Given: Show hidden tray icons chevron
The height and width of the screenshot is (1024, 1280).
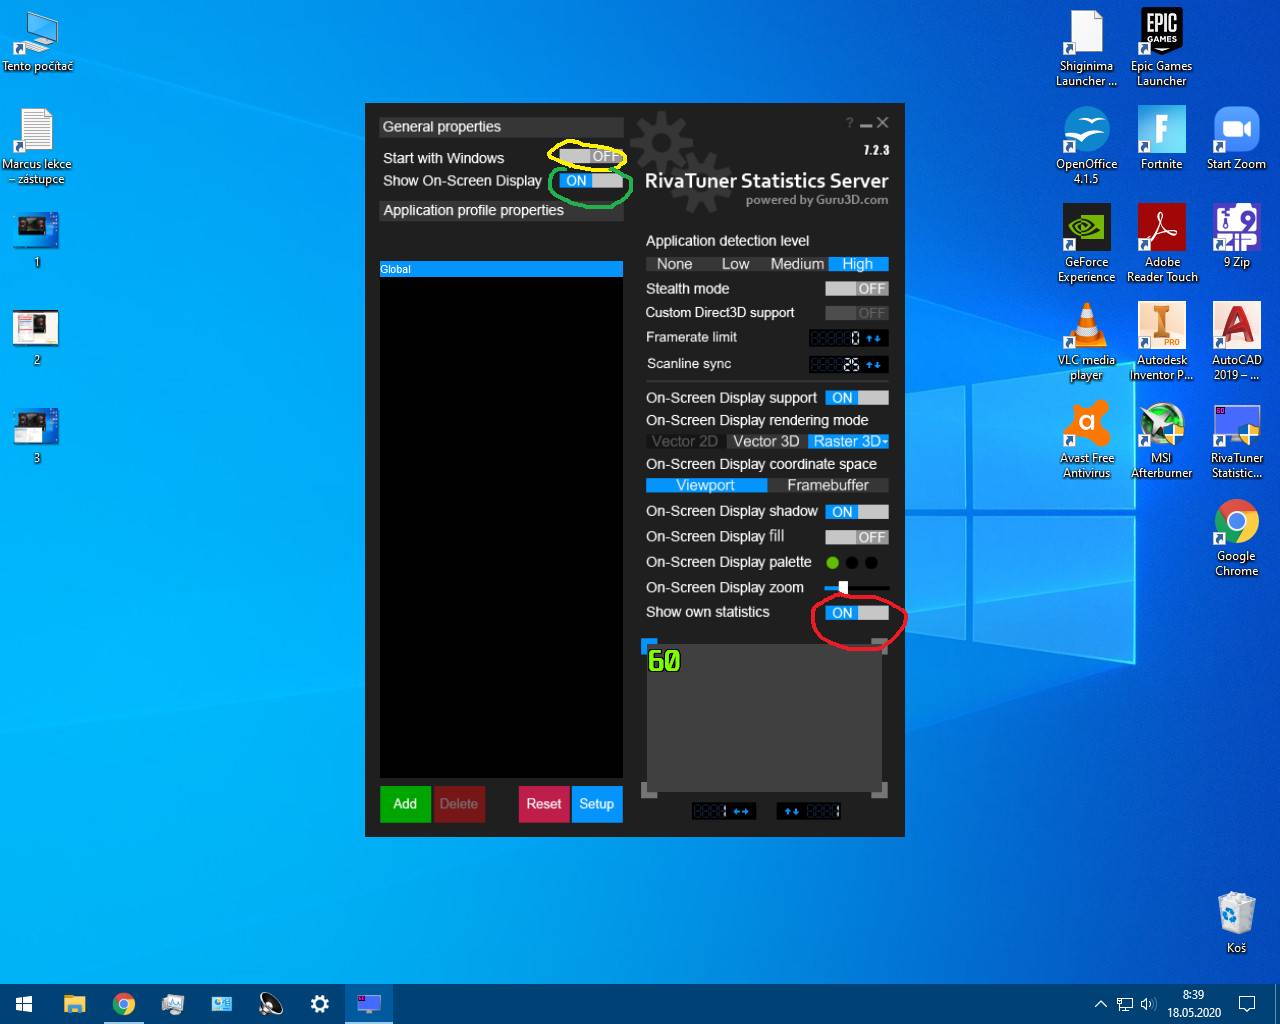Looking at the screenshot, I should [1100, 1004].
